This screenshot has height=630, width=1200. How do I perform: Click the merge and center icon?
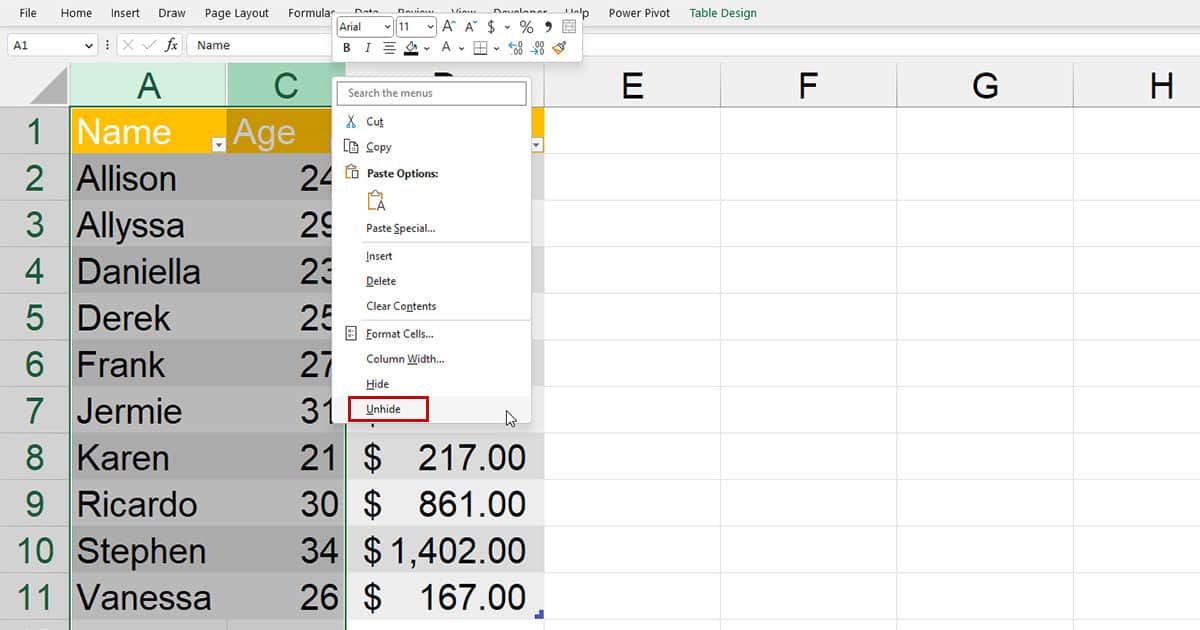tap(569, 27)
